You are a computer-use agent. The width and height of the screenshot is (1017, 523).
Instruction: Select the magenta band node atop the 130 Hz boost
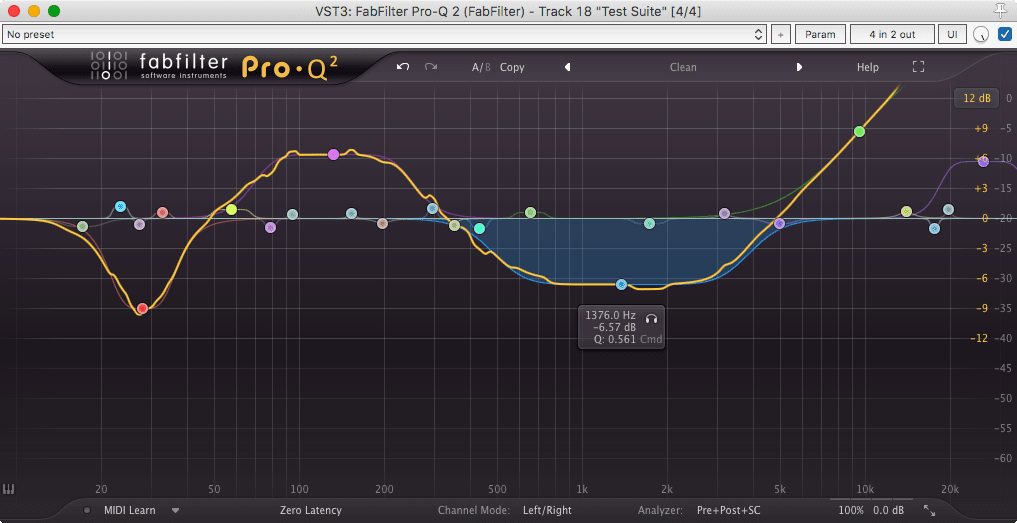[333, 154]
